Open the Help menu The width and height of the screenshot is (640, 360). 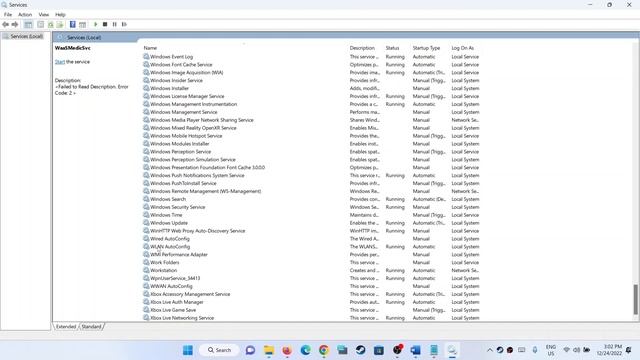point(60,15)
